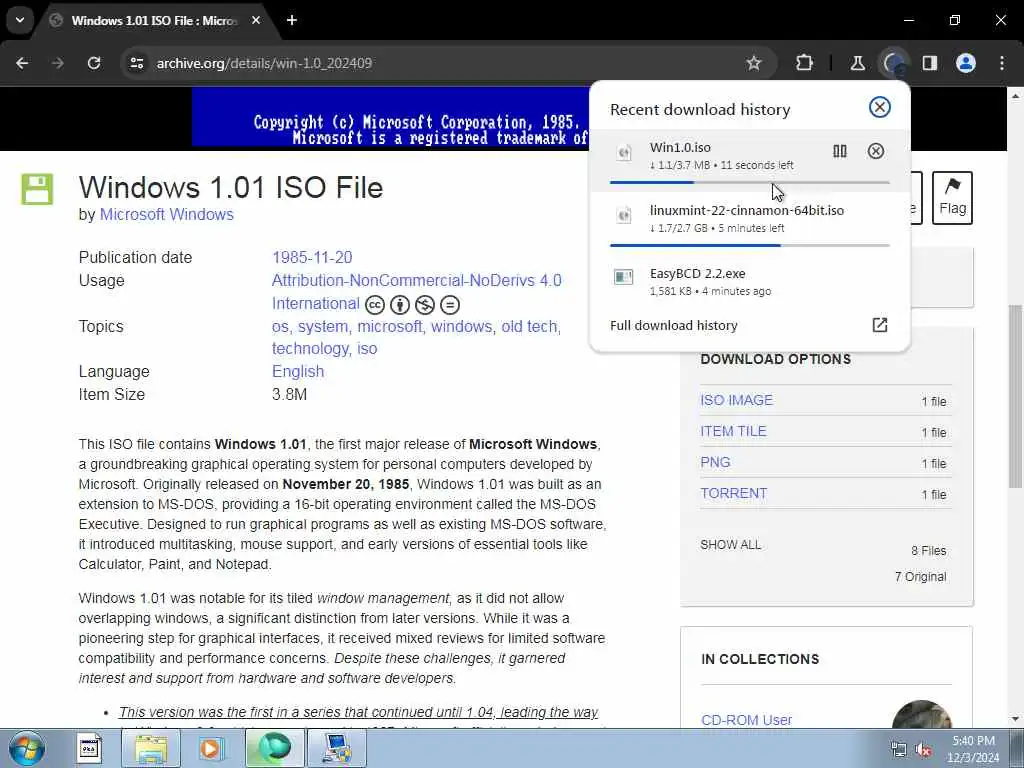Open the Chrome profile avatar

966,63
